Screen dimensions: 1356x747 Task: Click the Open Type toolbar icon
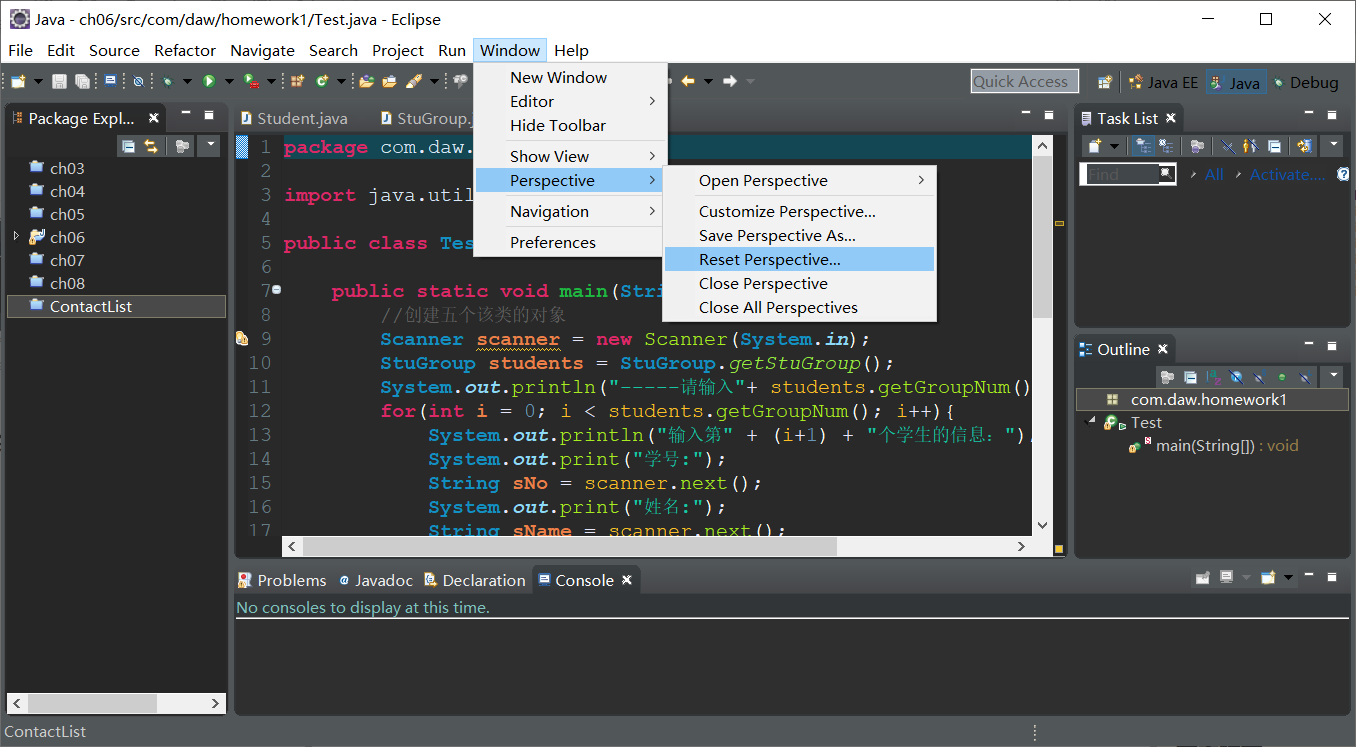[366, 81]
